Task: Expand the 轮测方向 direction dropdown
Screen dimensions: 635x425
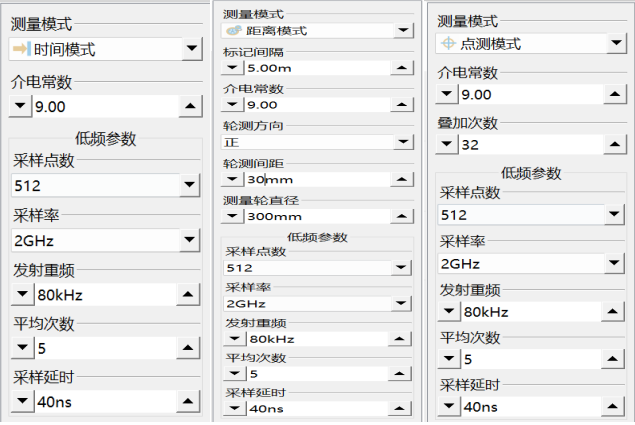Action: point(403,142)
